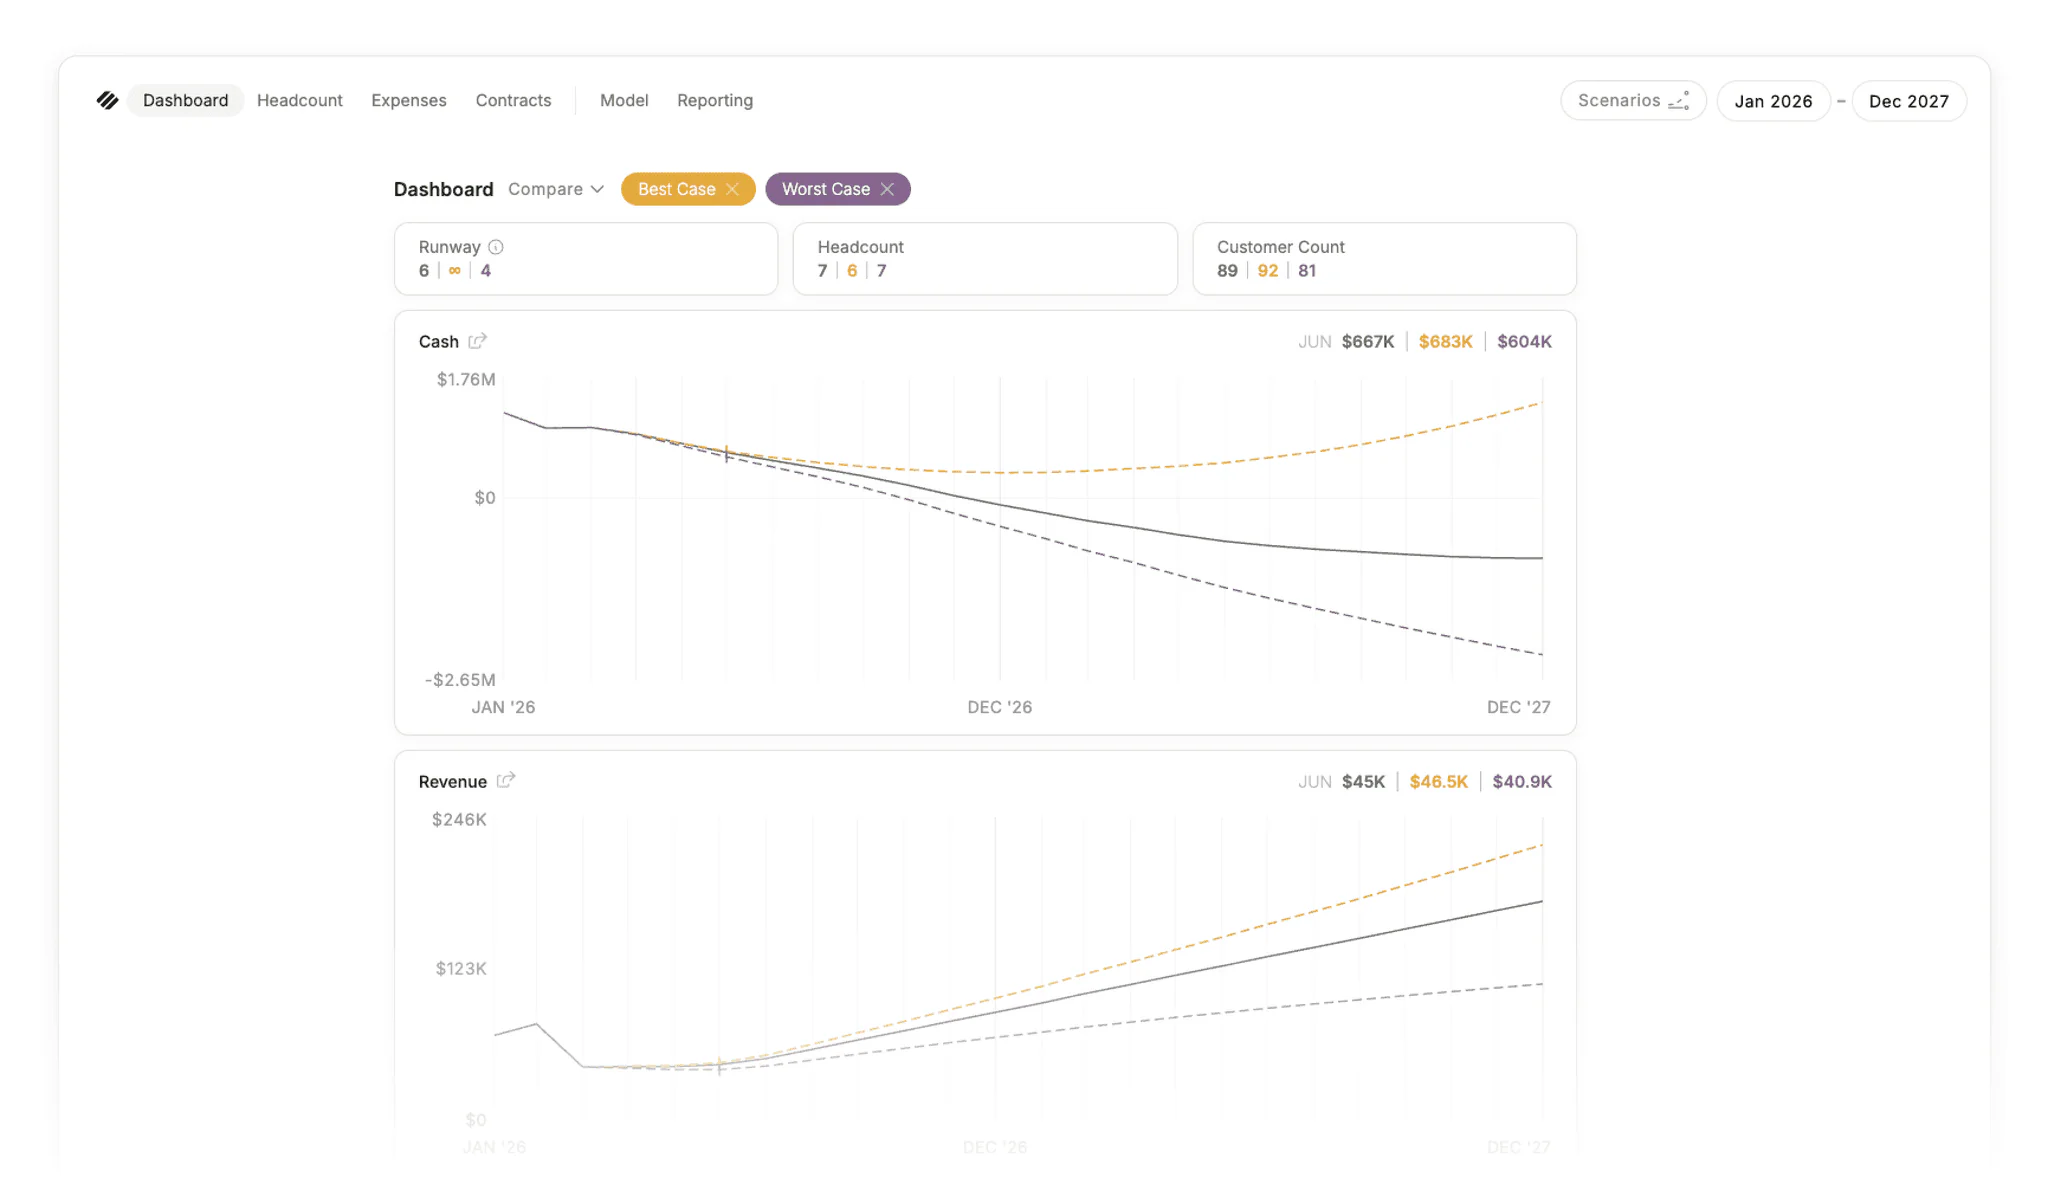Switch to the Reporting tab
Image resolution: width=2048 pixels, height=1185 pixels.
tap(715, 100)
